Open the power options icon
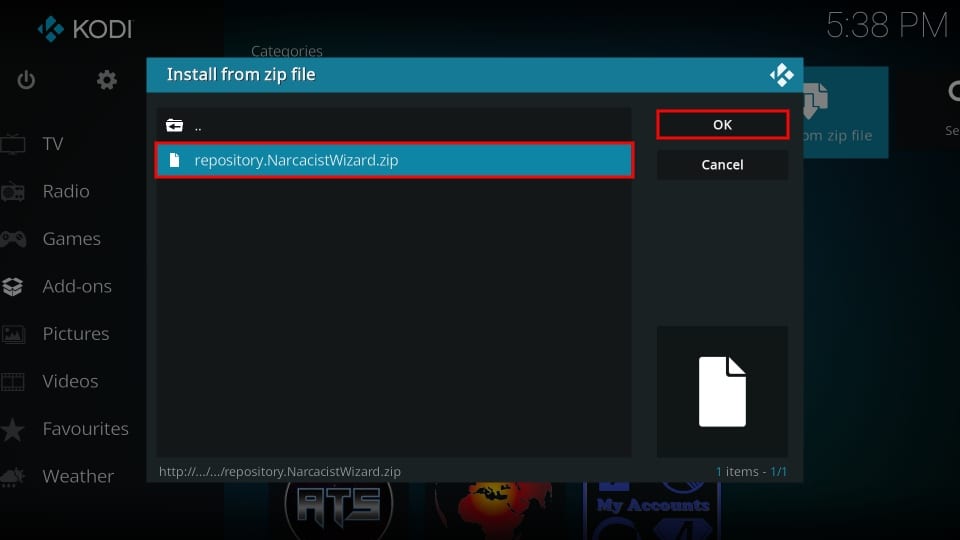The width and height of the screenshot is (960, 540). 26,80
